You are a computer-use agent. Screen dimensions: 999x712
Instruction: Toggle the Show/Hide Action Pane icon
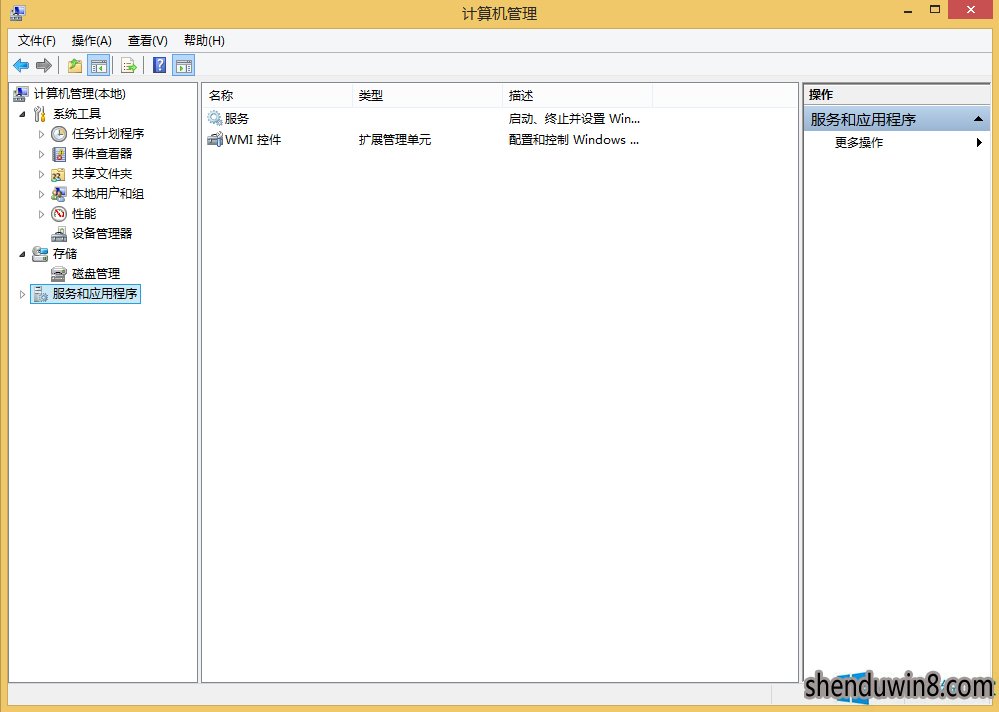pyautogui.click(x=183, y=65)
